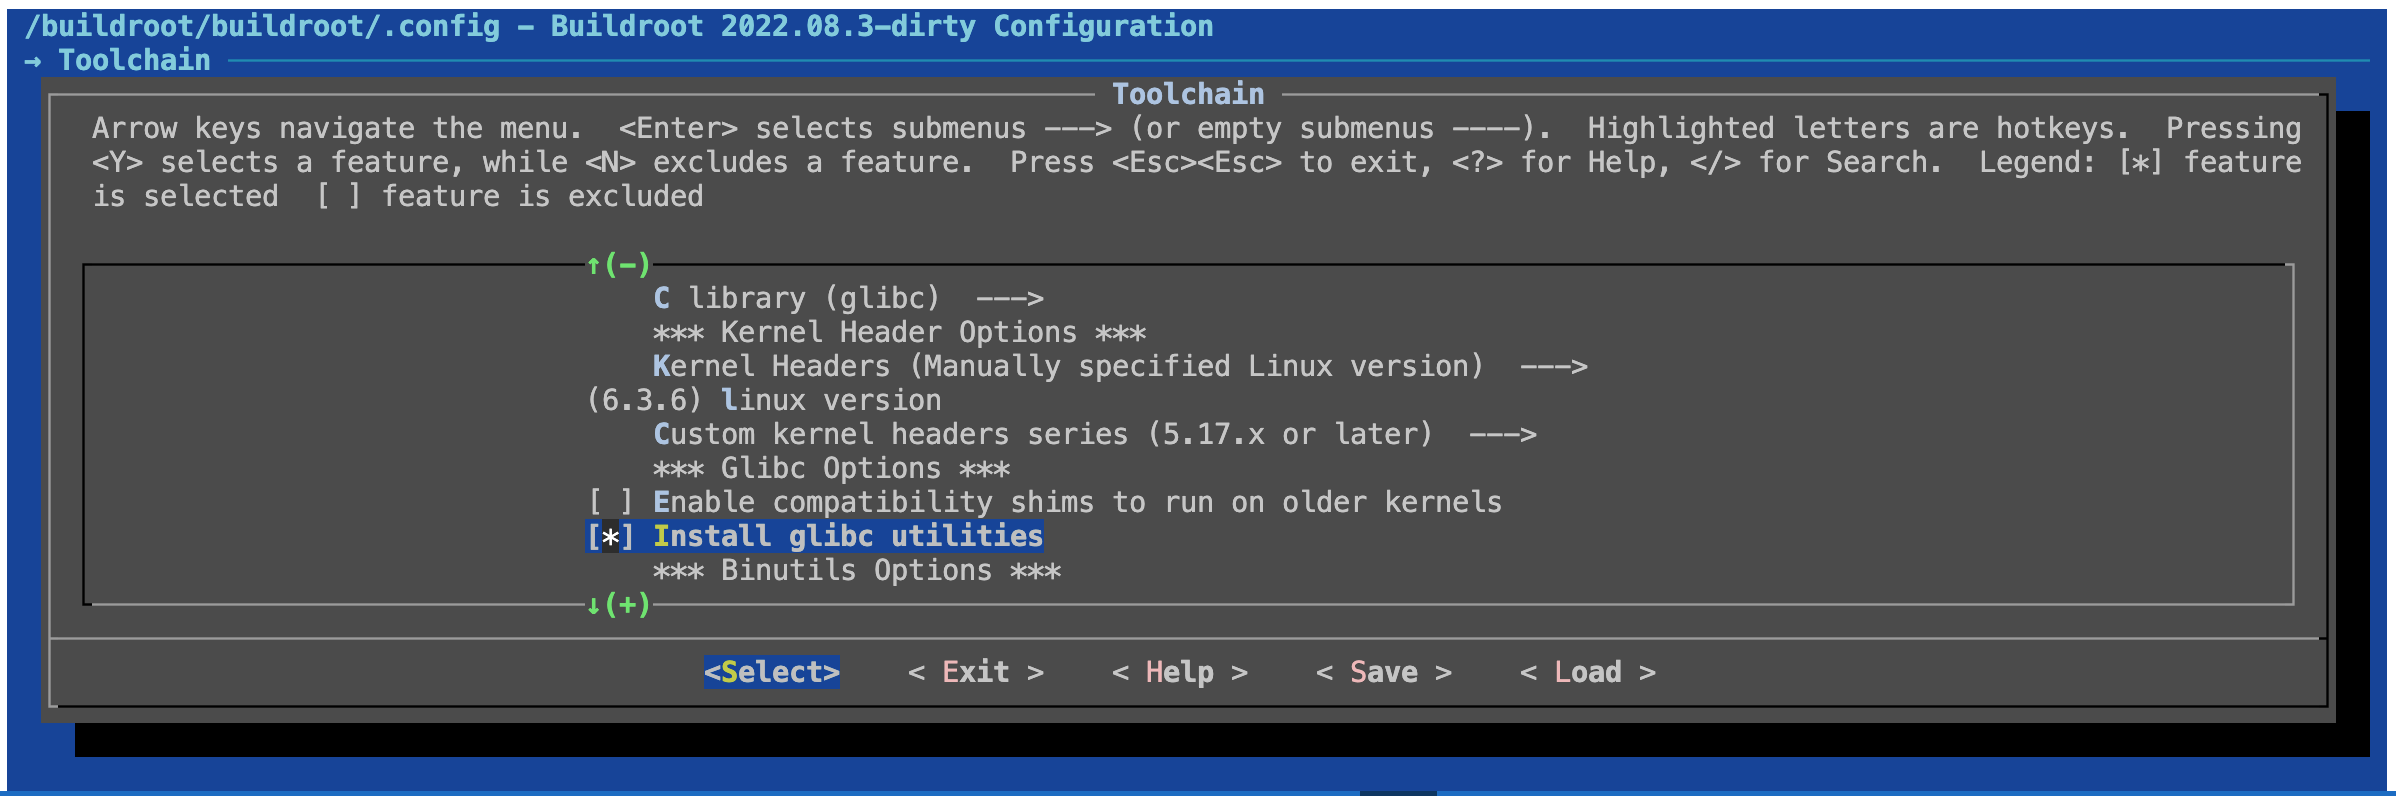
Task: Click the Save button
Action: (x=1383, y=672)
